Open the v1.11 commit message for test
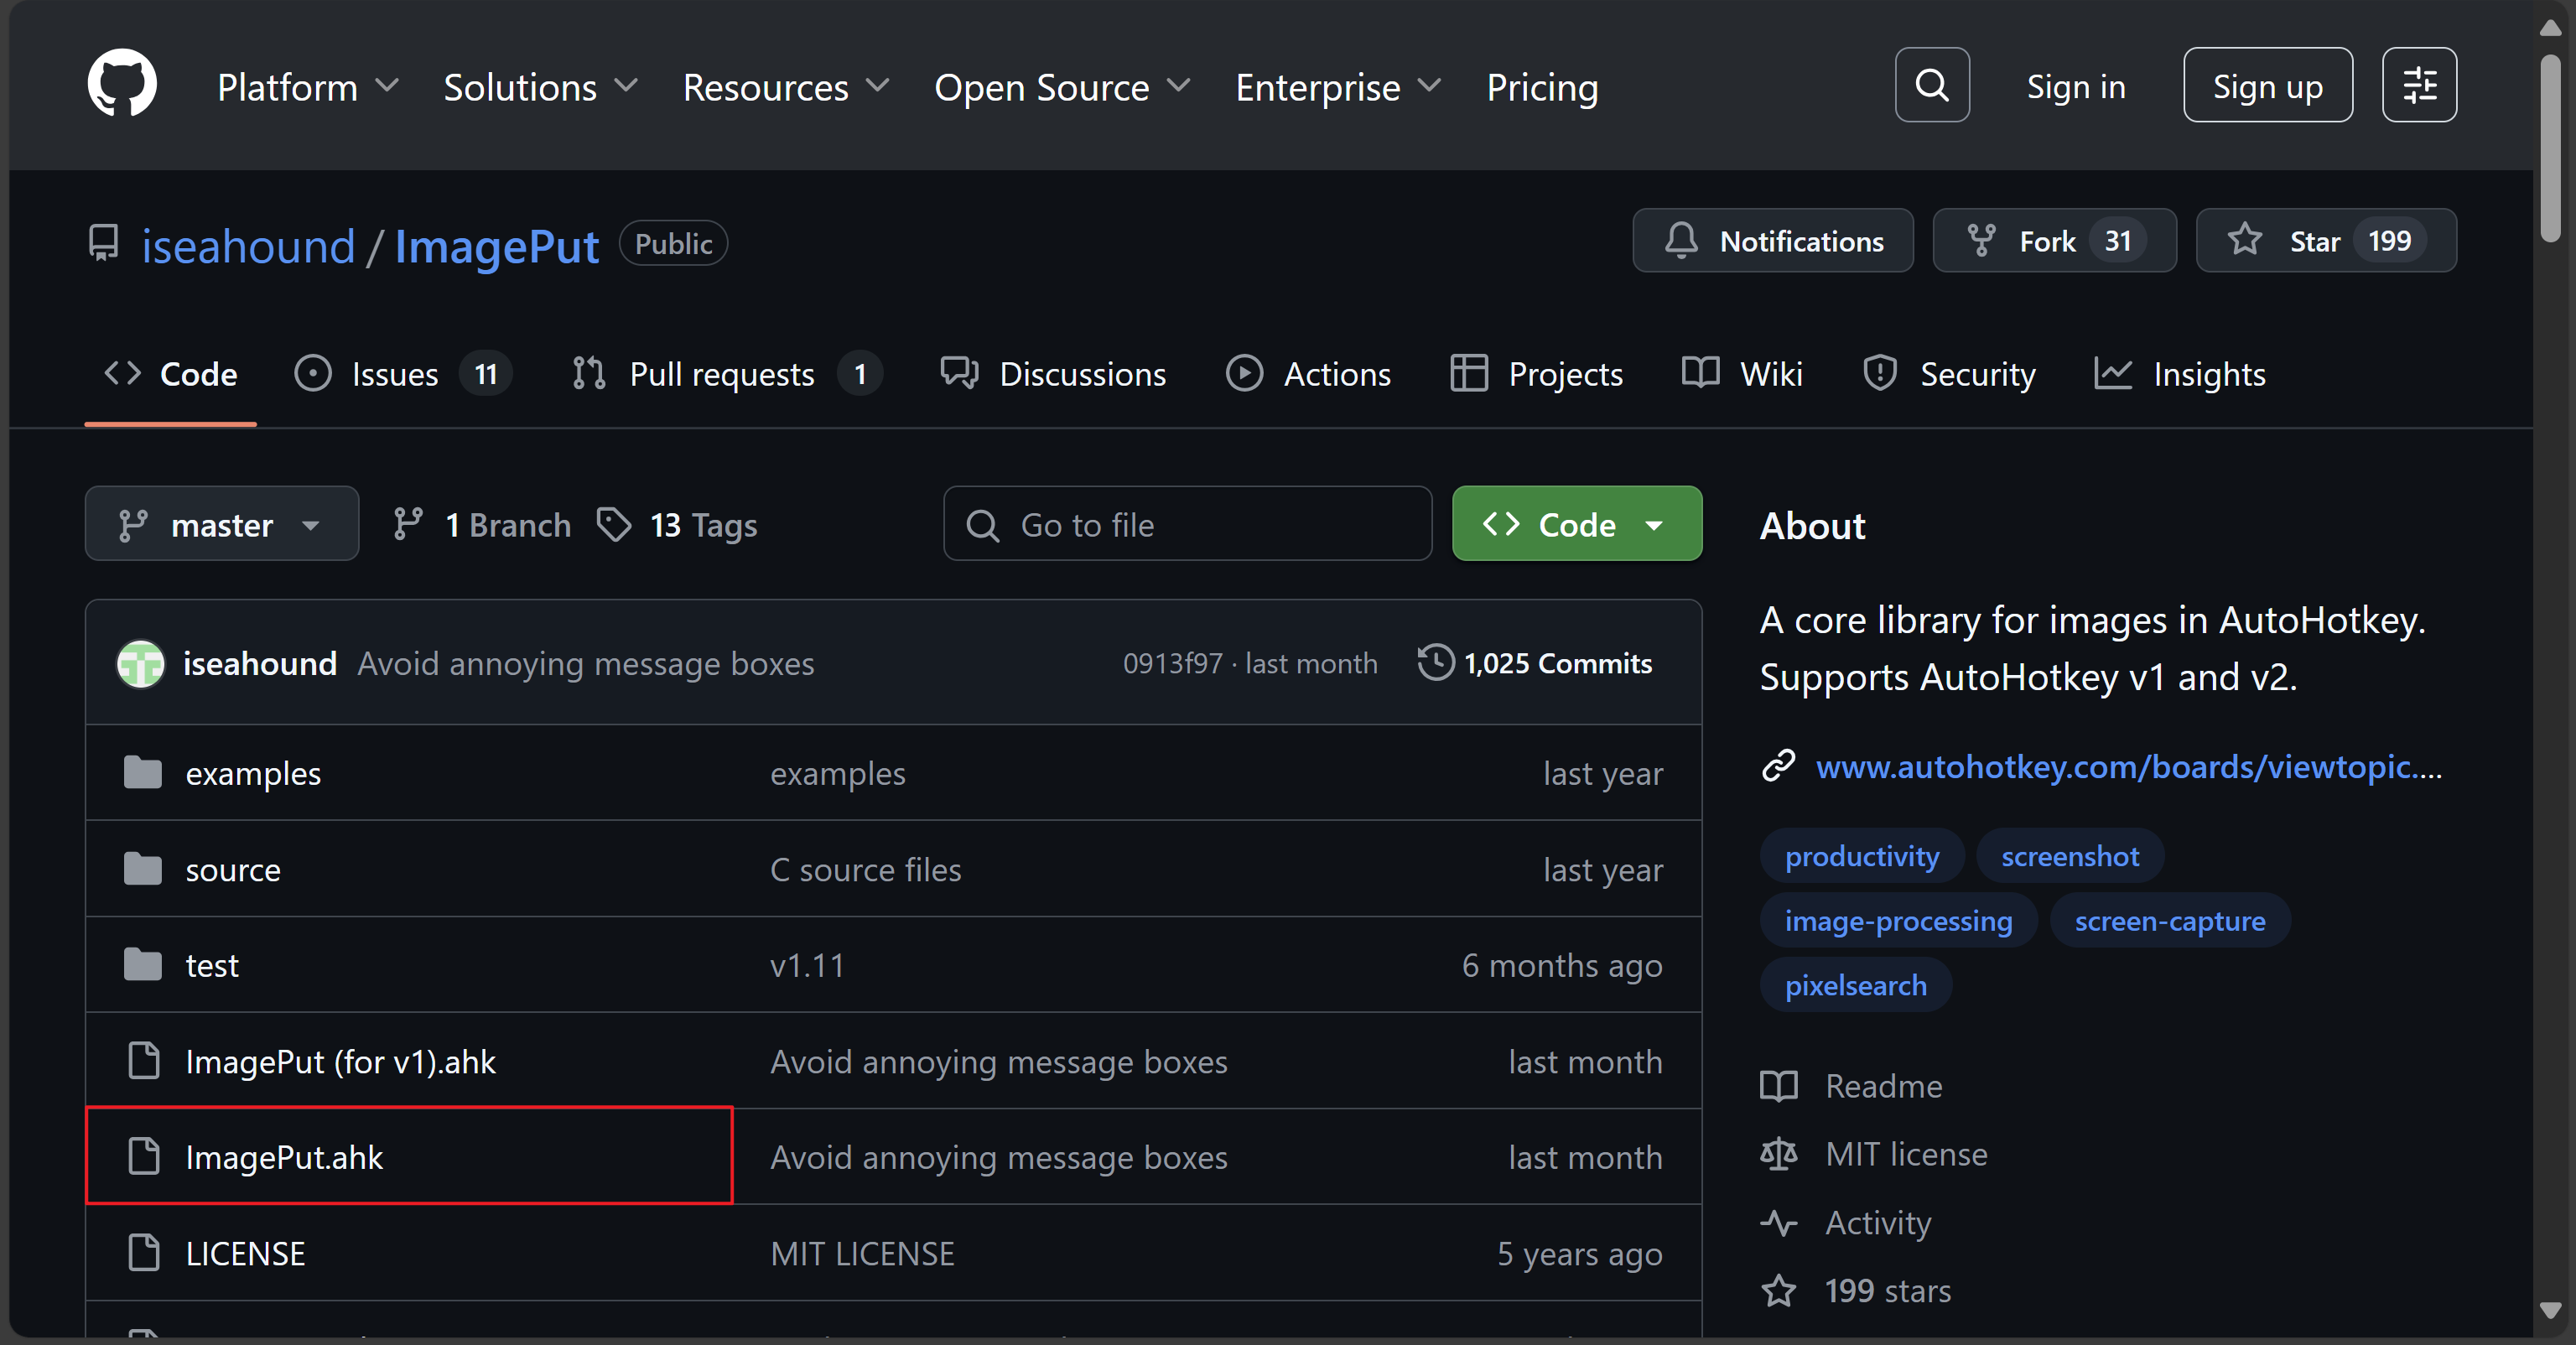The height and width of the screenshot is (1345, 2576). coord(807,965)
